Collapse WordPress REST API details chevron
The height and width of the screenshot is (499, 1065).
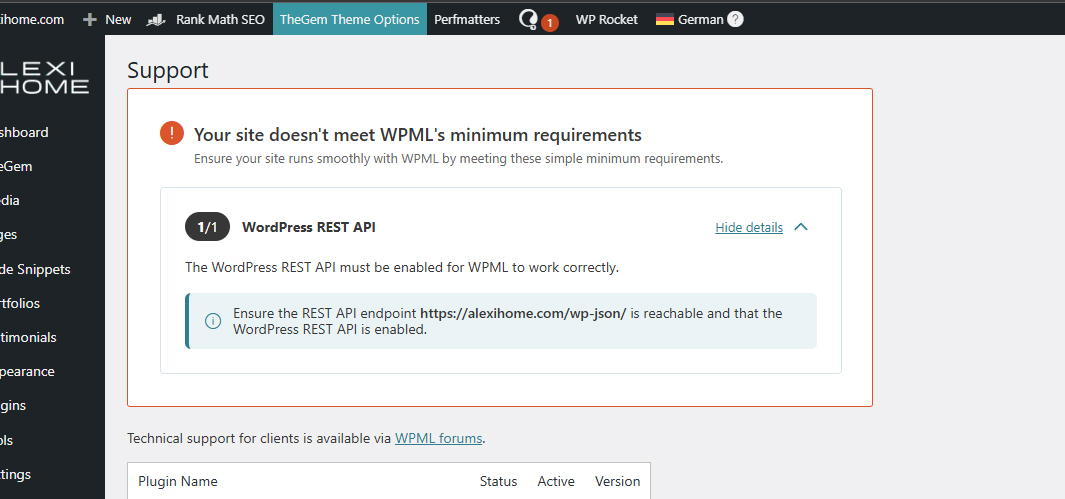click(x=801, y=227)
